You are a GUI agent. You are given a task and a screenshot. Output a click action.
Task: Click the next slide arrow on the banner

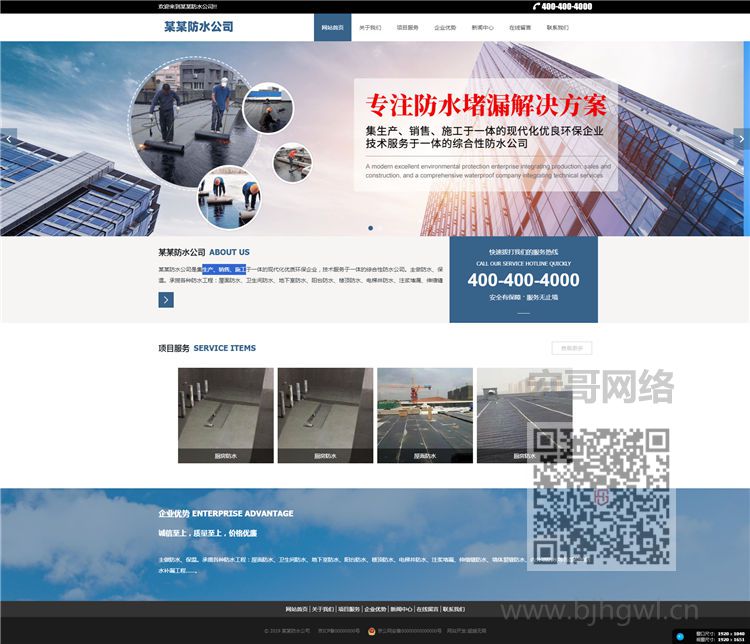(741, 139)
